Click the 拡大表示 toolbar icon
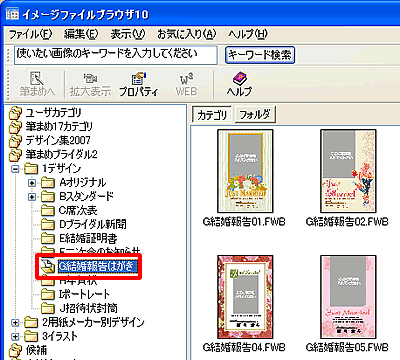 click(x=90, y=79)
